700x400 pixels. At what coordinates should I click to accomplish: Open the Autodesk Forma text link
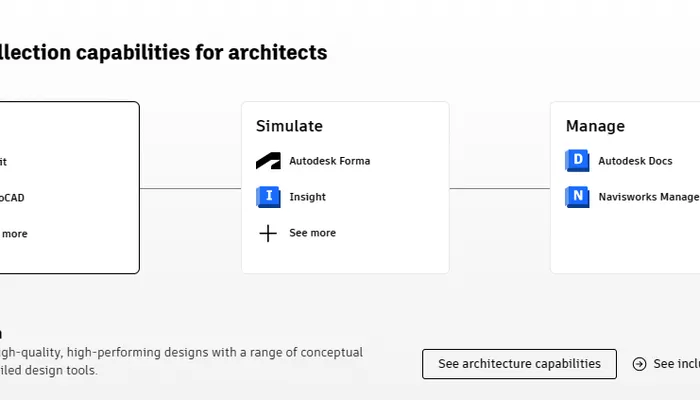pyautogui.click(x=329, y=161)
